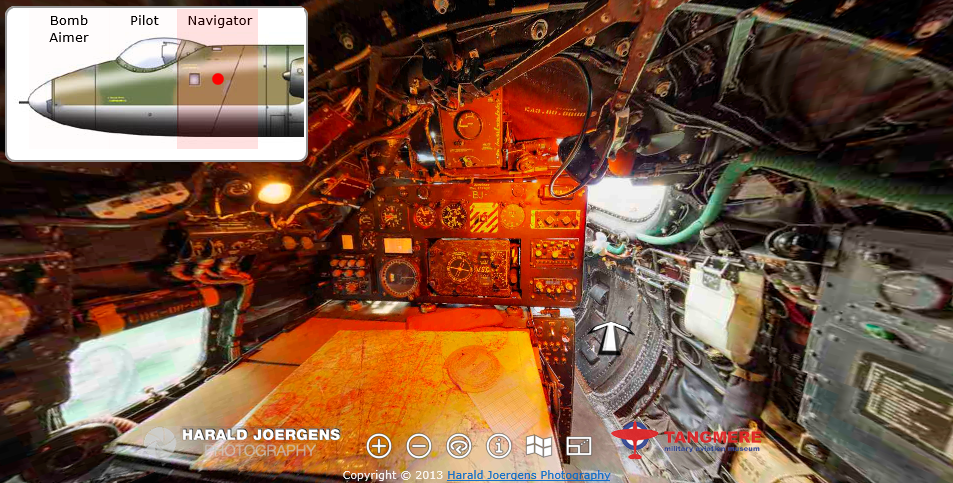This screenshot has width=953, height=483.
Task: Select the Navigator position label
Action: [x=220, y=21]
